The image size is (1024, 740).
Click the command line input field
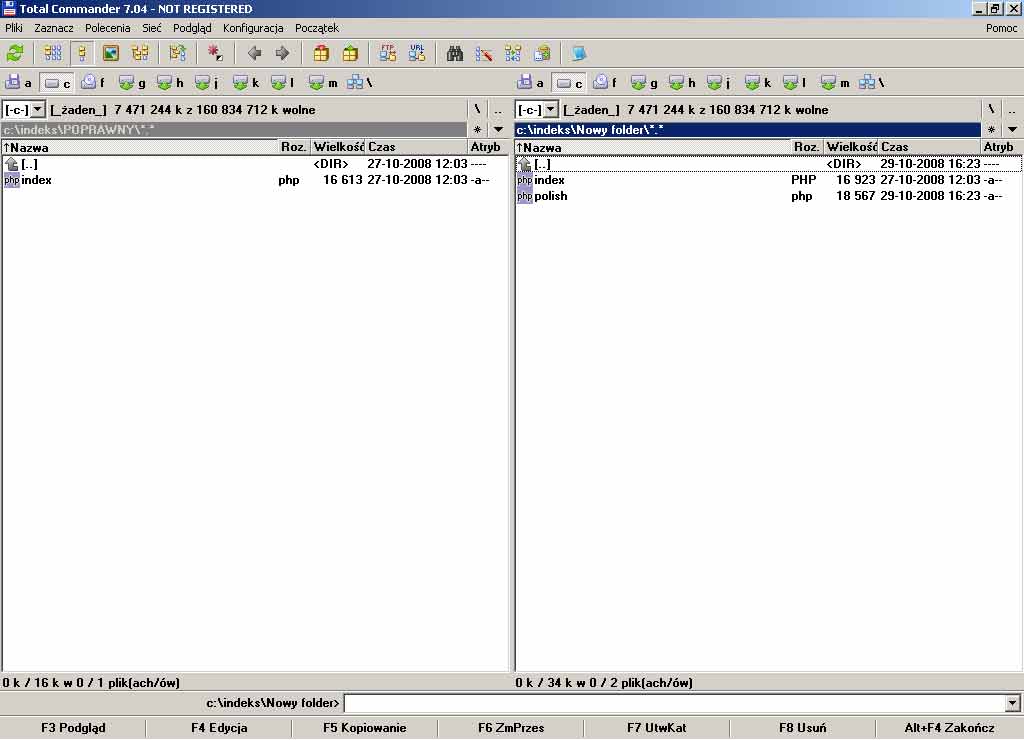[674, 704]
